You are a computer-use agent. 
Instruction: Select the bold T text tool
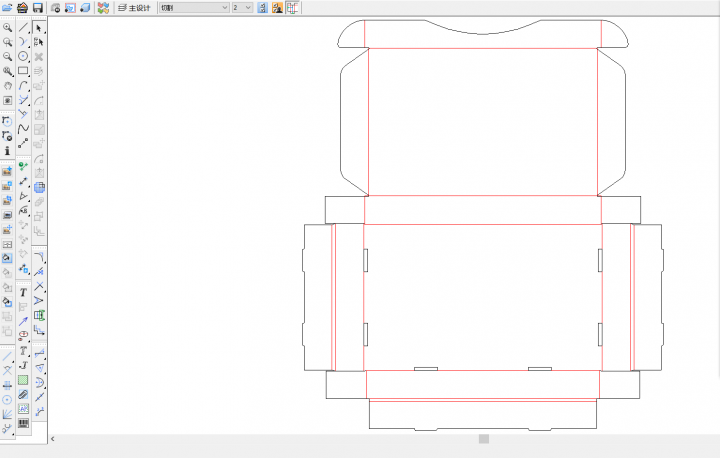(23, 292)
